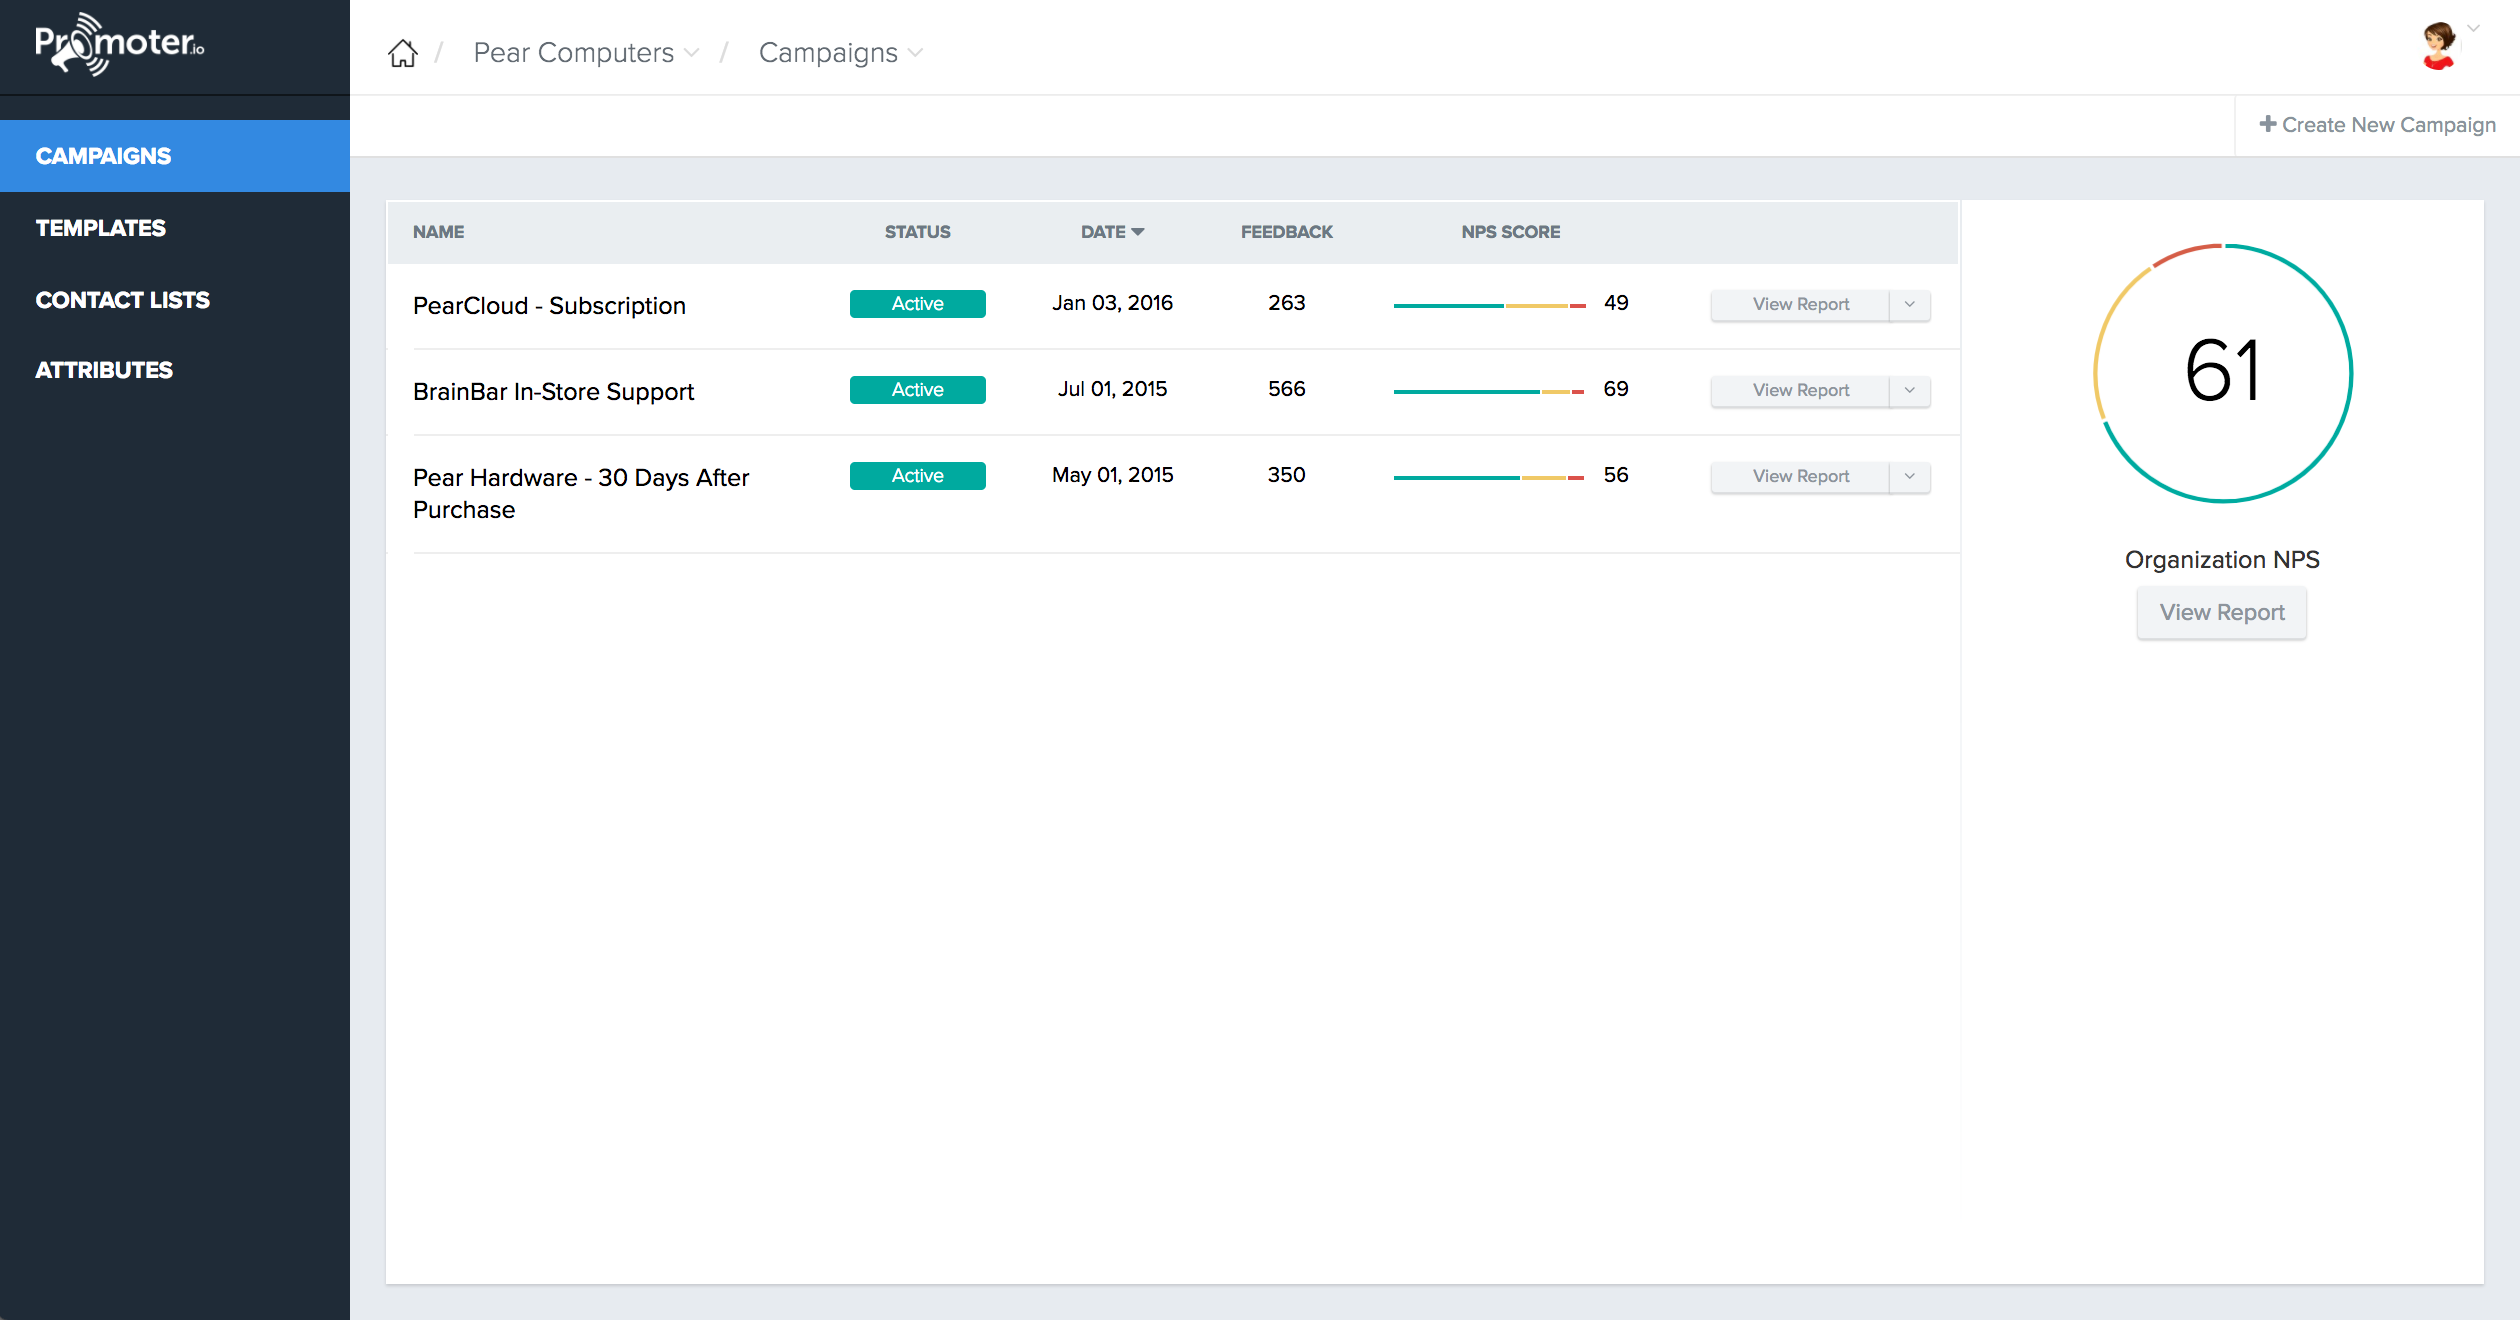View Report for Pear Hardware campaign

(x=1800, y=476)
